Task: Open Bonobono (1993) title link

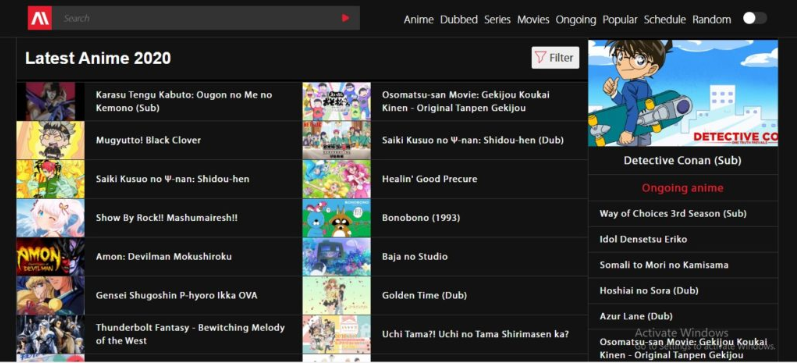Action: pyautogui.click(x=421, y=218)
